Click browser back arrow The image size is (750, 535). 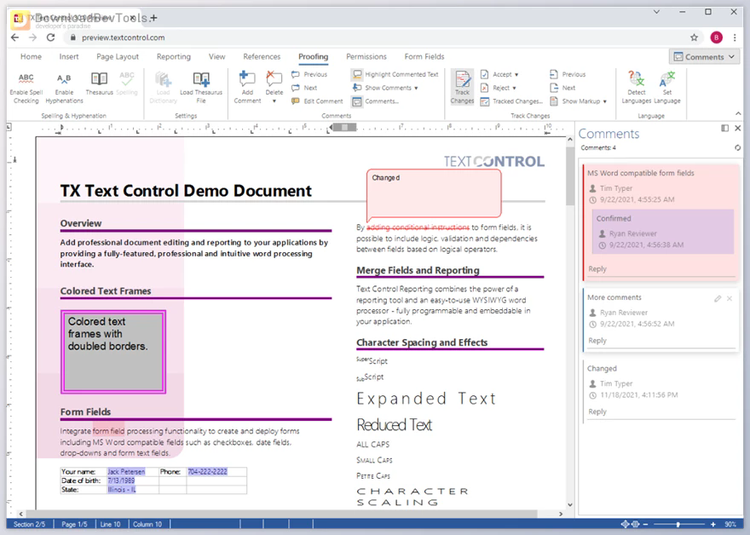15,37
